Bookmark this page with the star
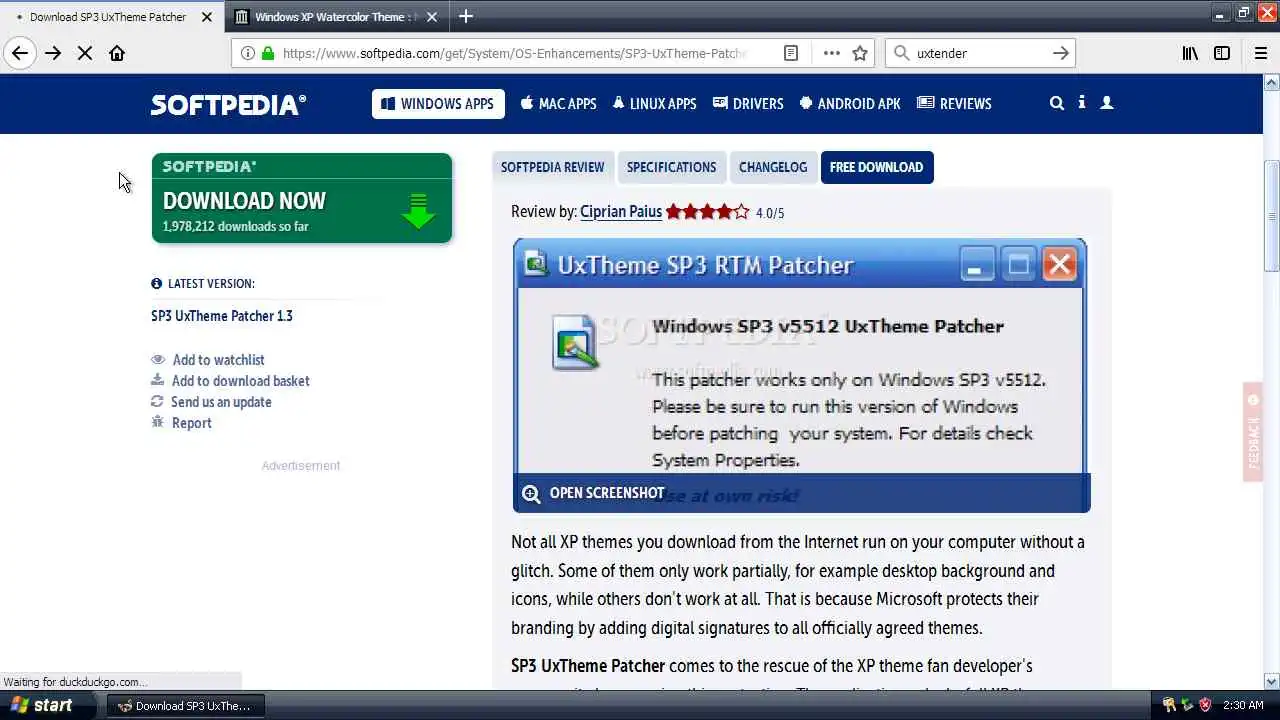This screenshot has height=720, width=1280. [860, 53]
